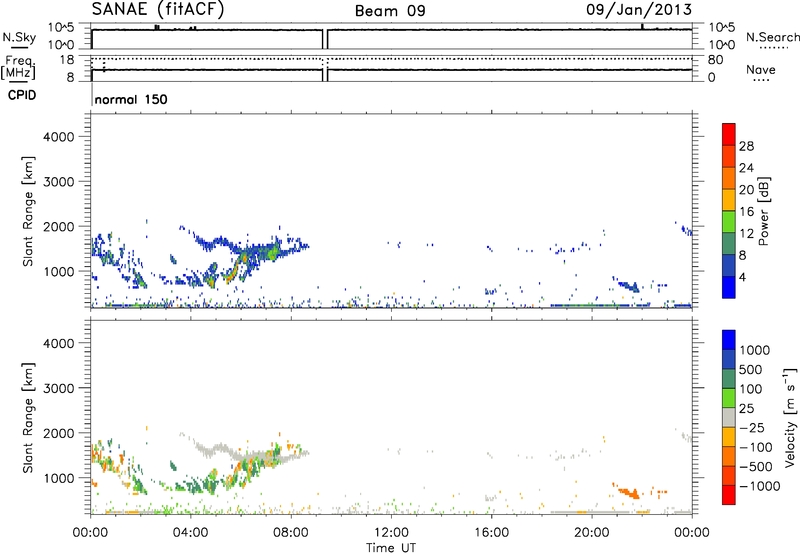Click the '16:00' time tick label
Screen dimensions: 800x554
coord(491,533)
